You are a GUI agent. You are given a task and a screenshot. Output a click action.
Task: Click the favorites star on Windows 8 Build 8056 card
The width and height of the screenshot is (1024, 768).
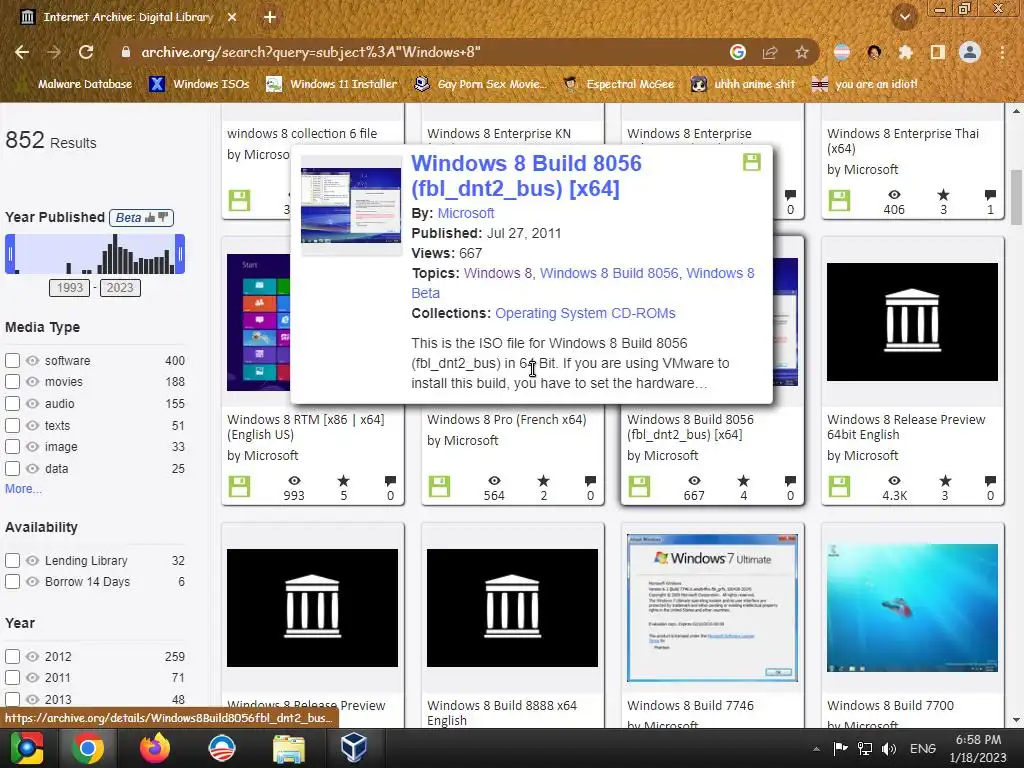(x=743, y=481)
